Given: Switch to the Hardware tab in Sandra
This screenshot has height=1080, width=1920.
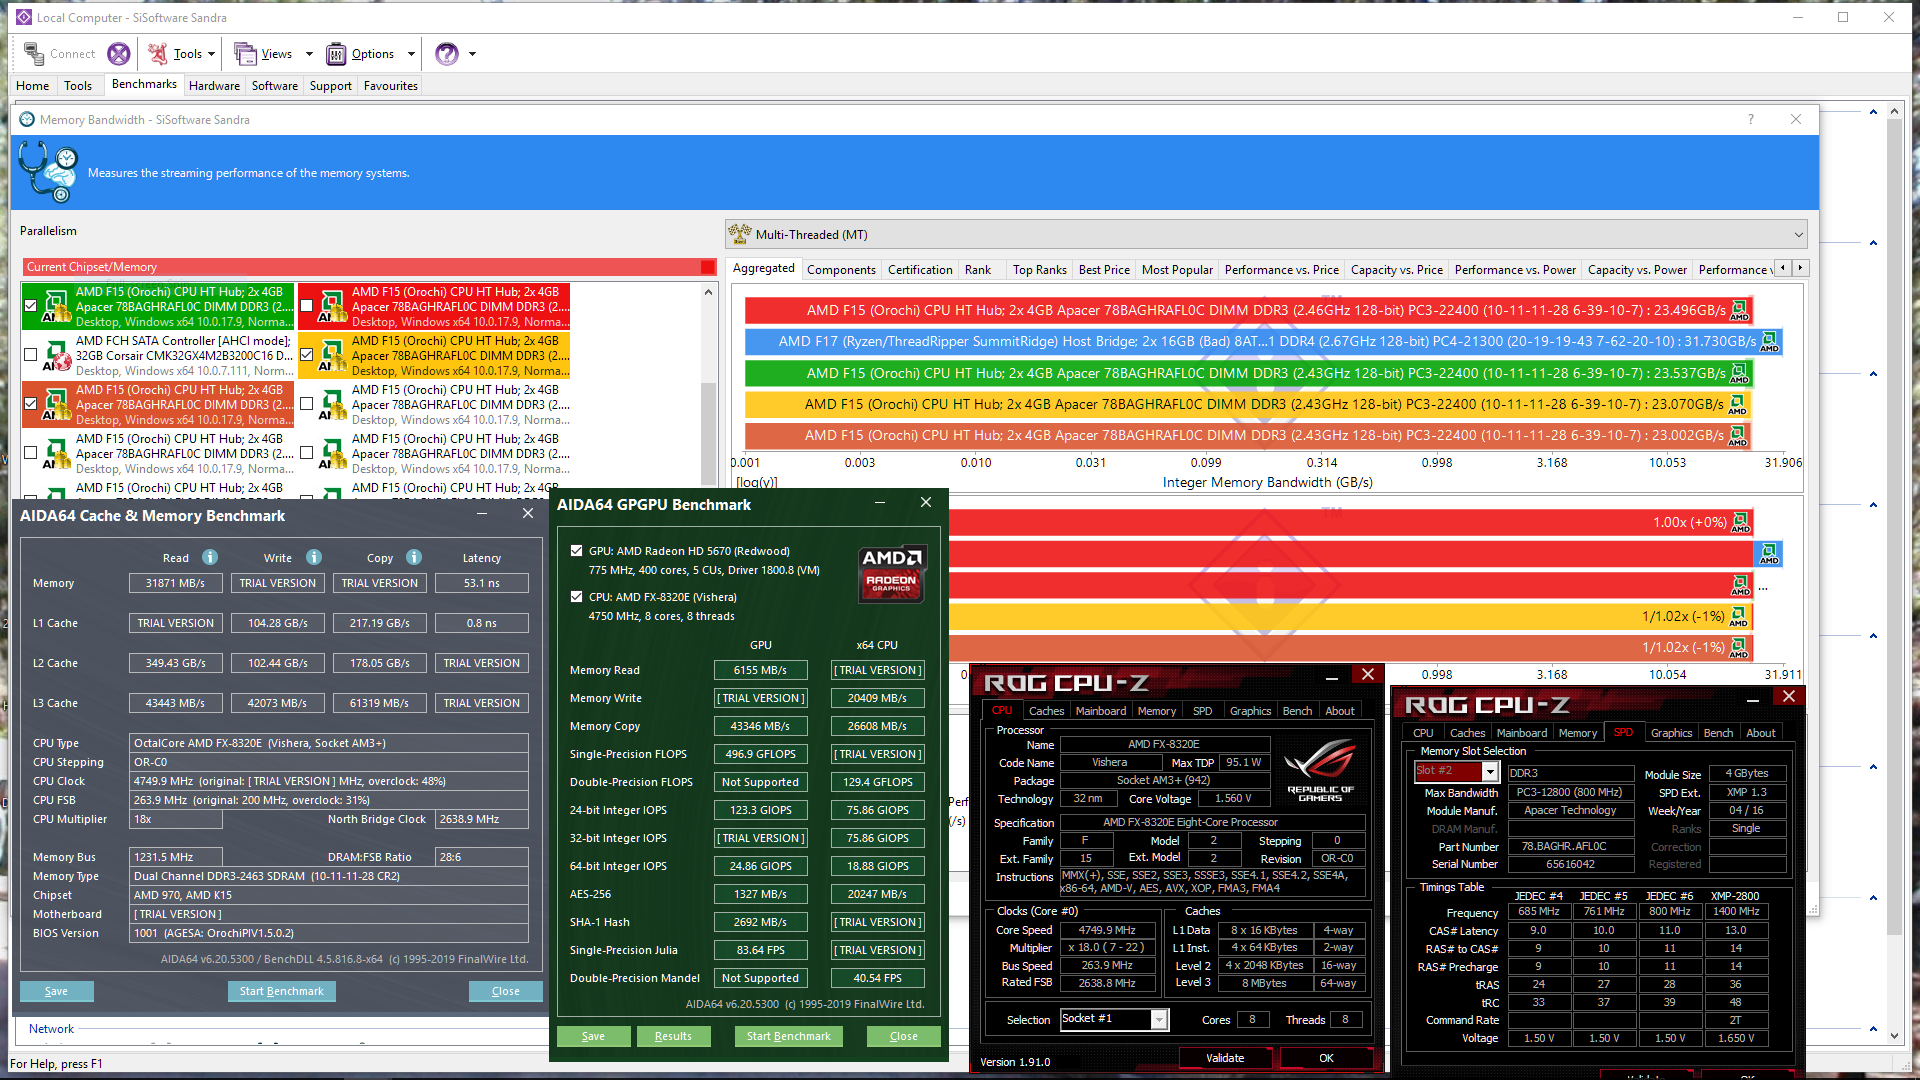Looking at the screenshot, I should [215, 86].
